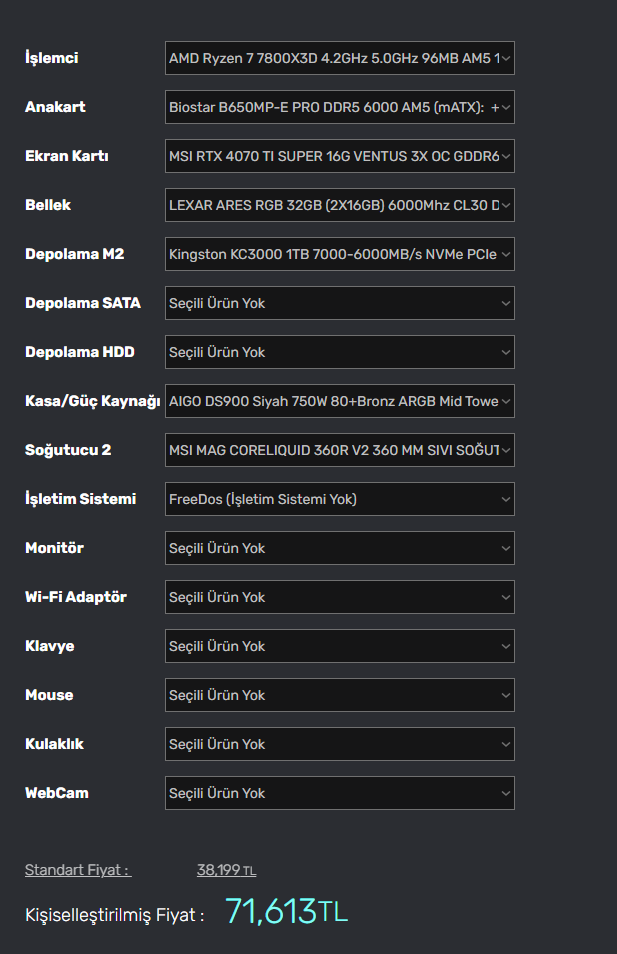Open the Kasa/Güç Kaynağı dropdown with AIGO DS900

click(340, 401)
